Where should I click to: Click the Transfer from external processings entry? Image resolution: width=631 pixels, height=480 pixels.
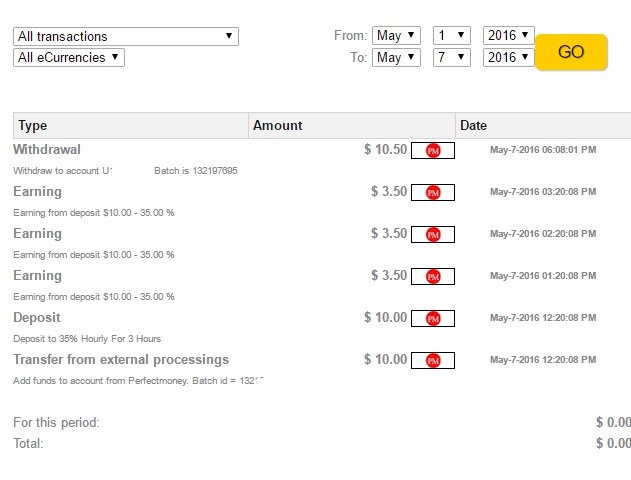tap(121, 359)
